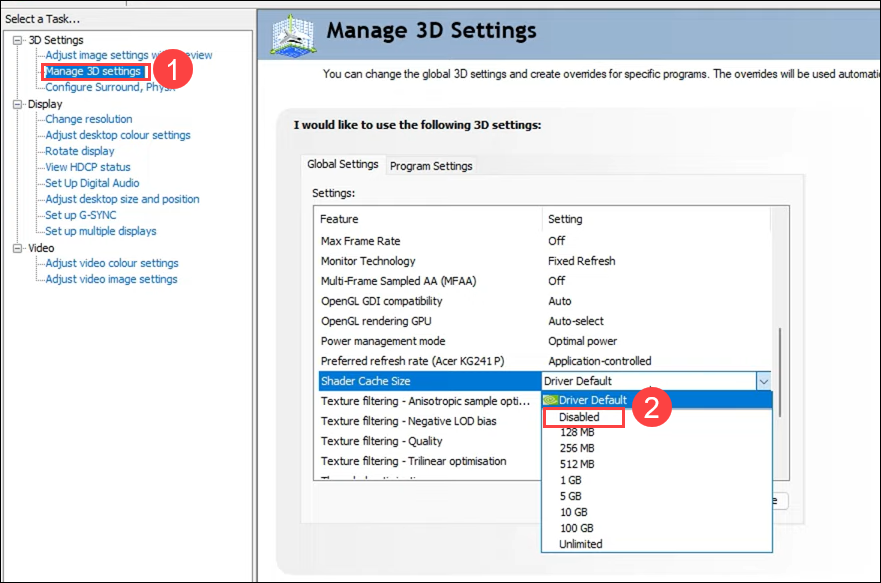
Task: Choose 5 GB shader cache size
Action: coord(571,497)
